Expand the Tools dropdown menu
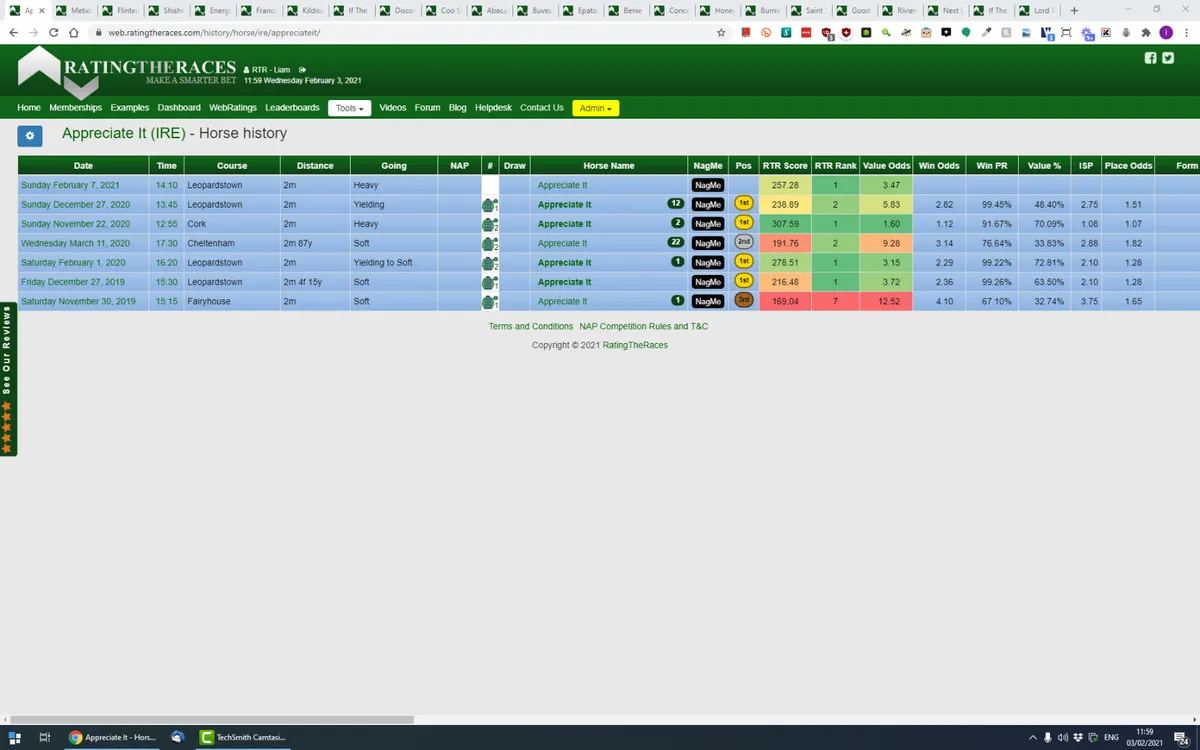The width and height of the screenshot is (1200, 750). [x=349, y=108]
